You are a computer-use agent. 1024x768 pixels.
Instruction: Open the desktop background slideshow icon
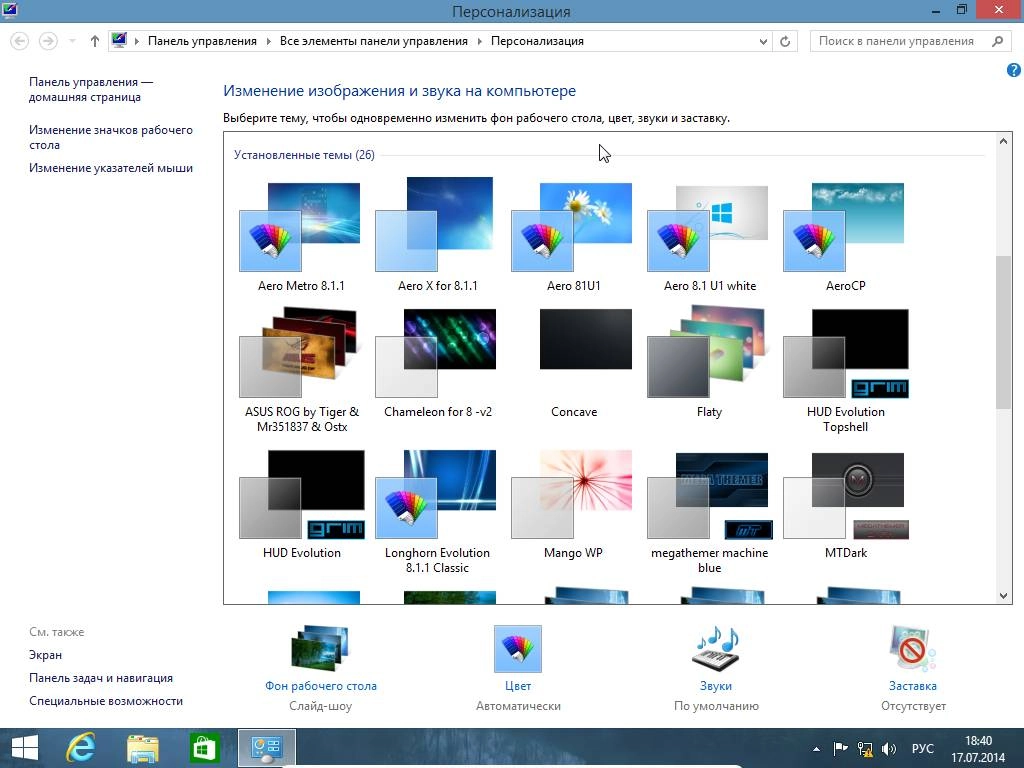click(x=320, y=648)
